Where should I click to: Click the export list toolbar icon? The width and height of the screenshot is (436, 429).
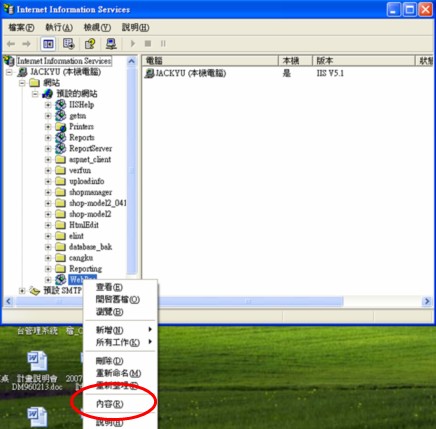click(x=69, y=44)
